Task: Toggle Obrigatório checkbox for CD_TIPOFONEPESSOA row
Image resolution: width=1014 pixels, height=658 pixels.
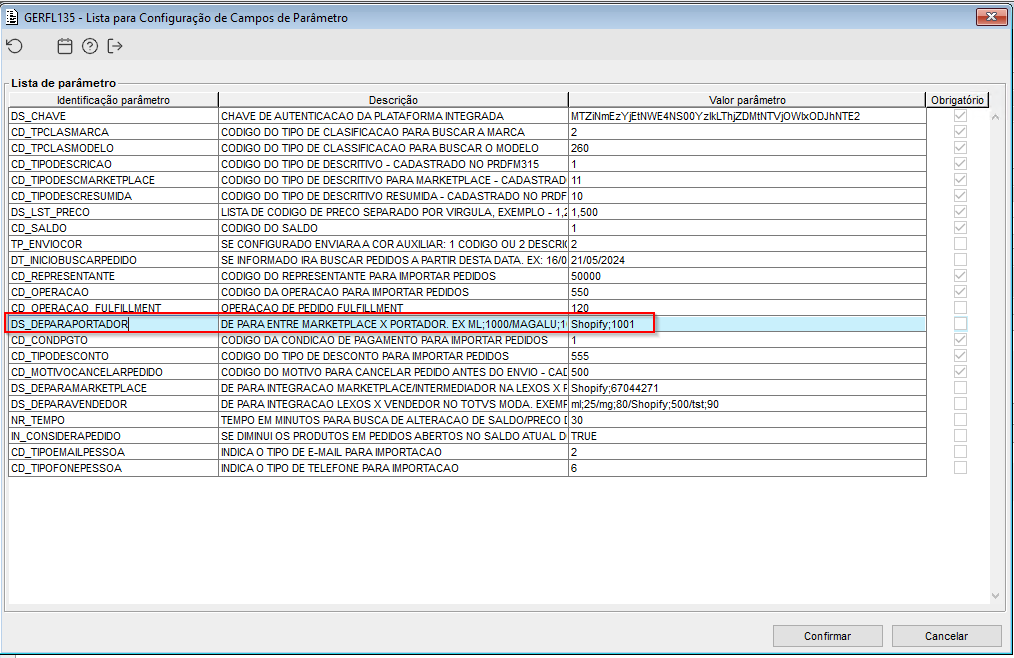Action: (960, 468)
